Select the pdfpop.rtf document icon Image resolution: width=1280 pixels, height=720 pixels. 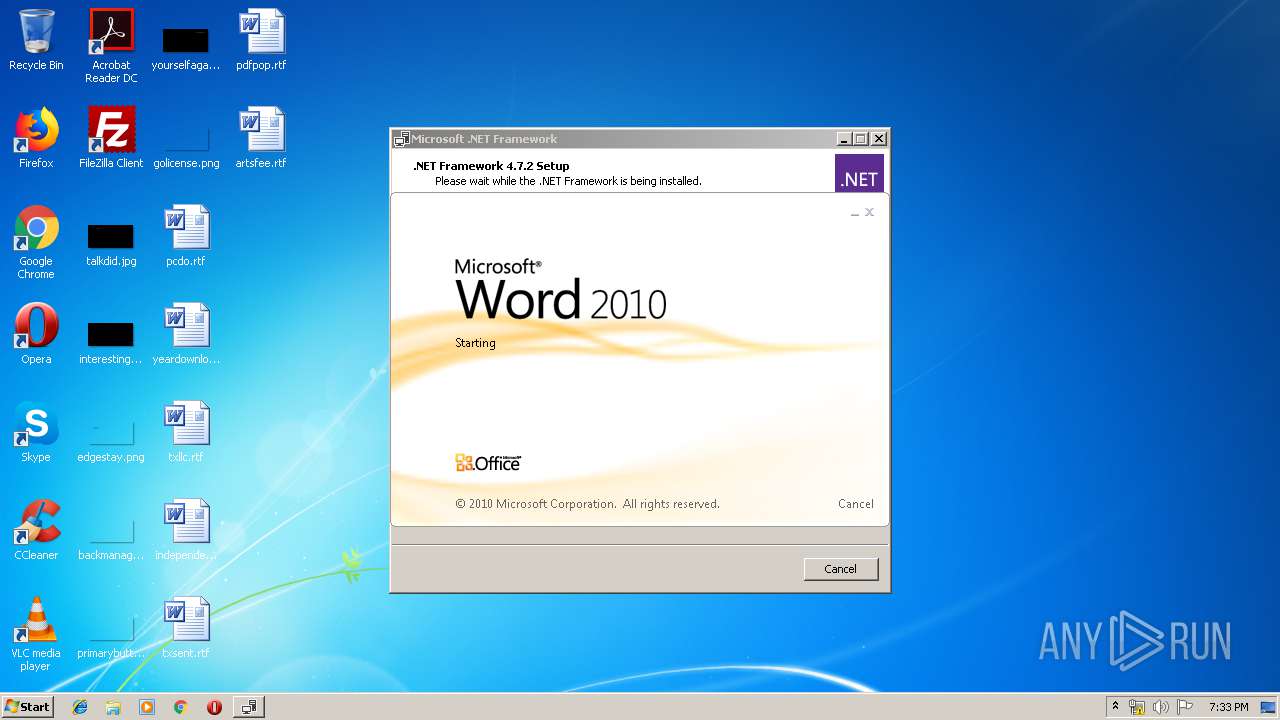(x=261, y=40)
